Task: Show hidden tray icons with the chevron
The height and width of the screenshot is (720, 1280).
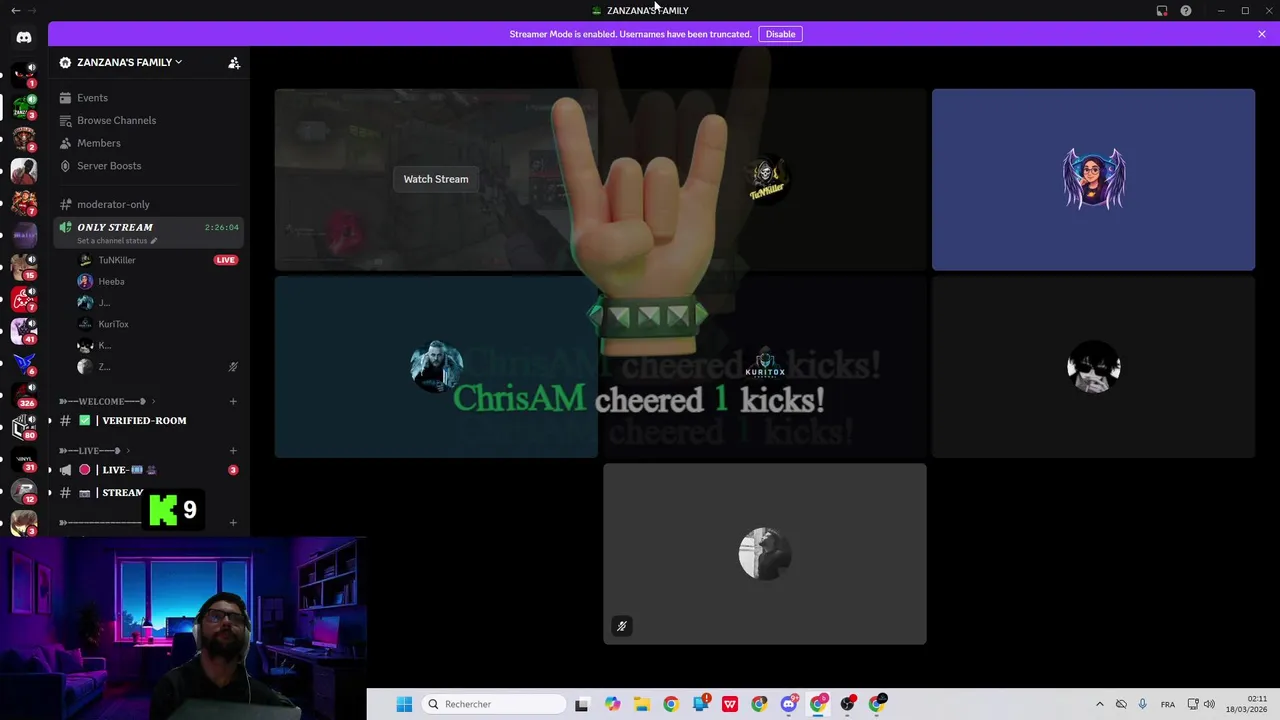Action: [x=1100, y=704]
